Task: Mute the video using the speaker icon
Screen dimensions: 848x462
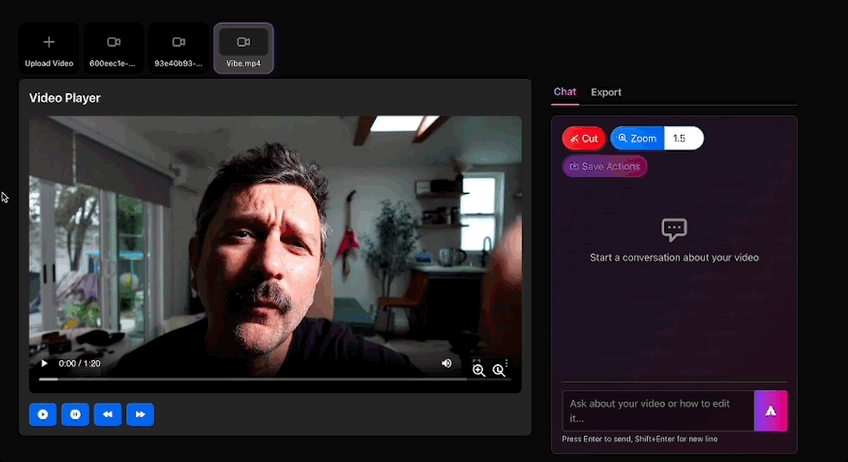Action: tap(447, 363)
